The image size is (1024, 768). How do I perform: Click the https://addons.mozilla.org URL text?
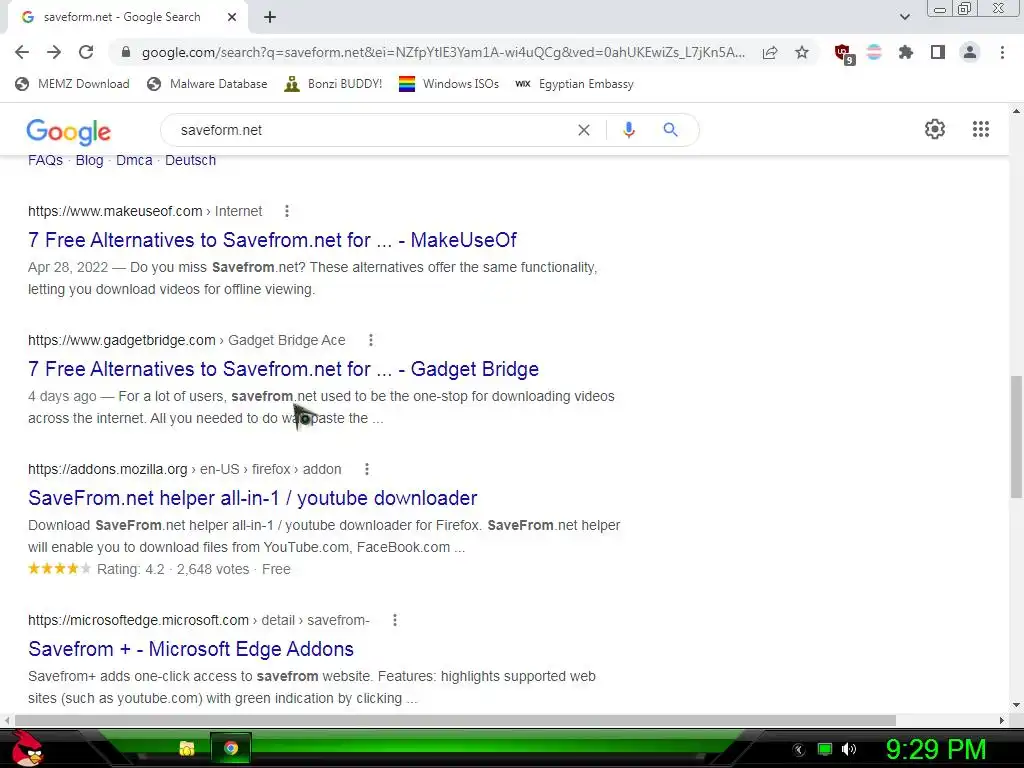108,469
